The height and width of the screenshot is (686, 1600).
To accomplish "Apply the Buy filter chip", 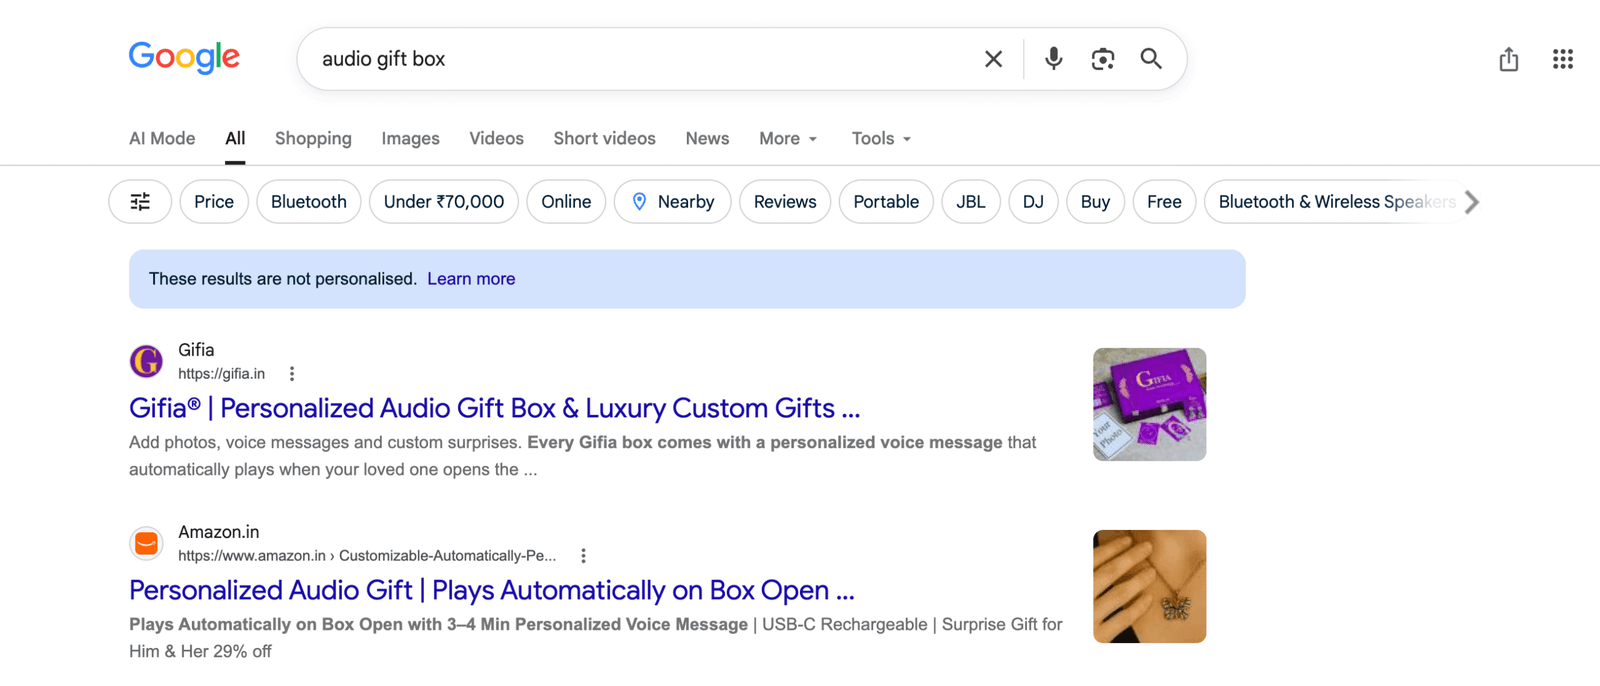I will coord(1095,202).
